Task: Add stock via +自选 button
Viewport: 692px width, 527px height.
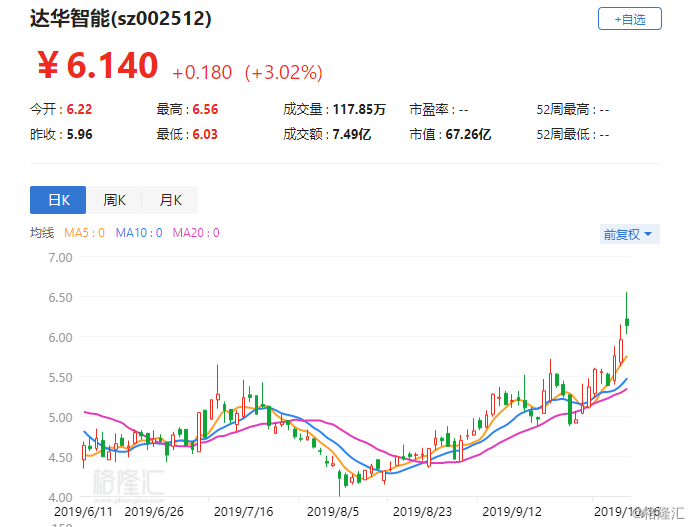Action: (629, 19)
